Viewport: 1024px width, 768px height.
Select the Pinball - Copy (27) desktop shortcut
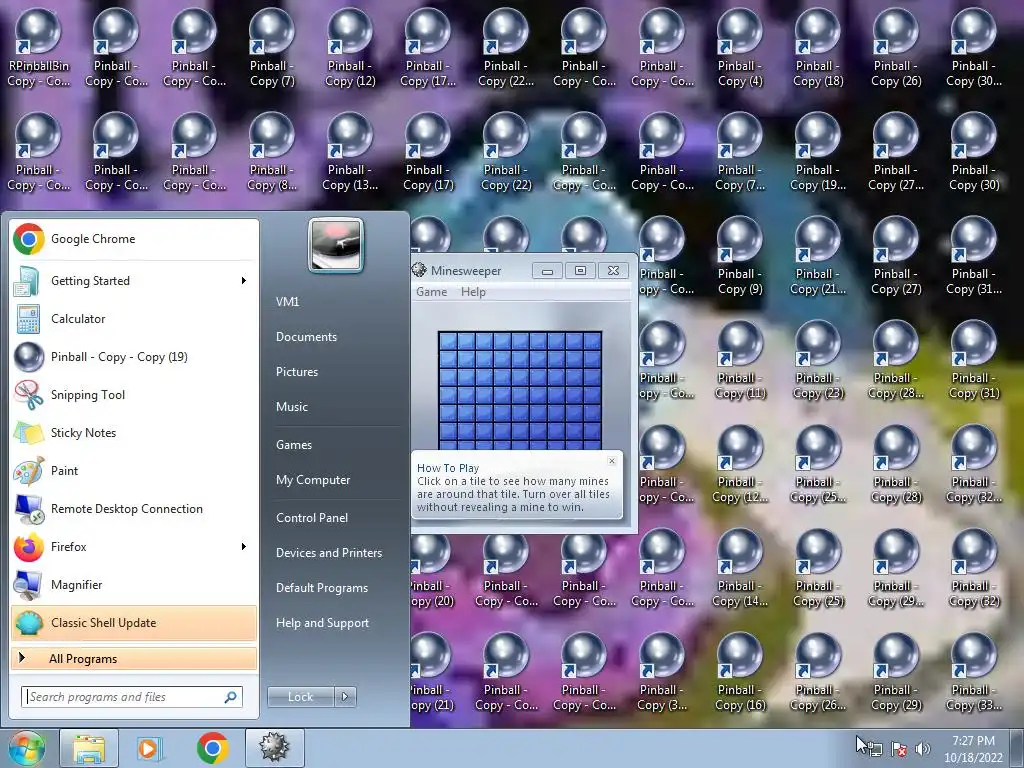point(896,257)
